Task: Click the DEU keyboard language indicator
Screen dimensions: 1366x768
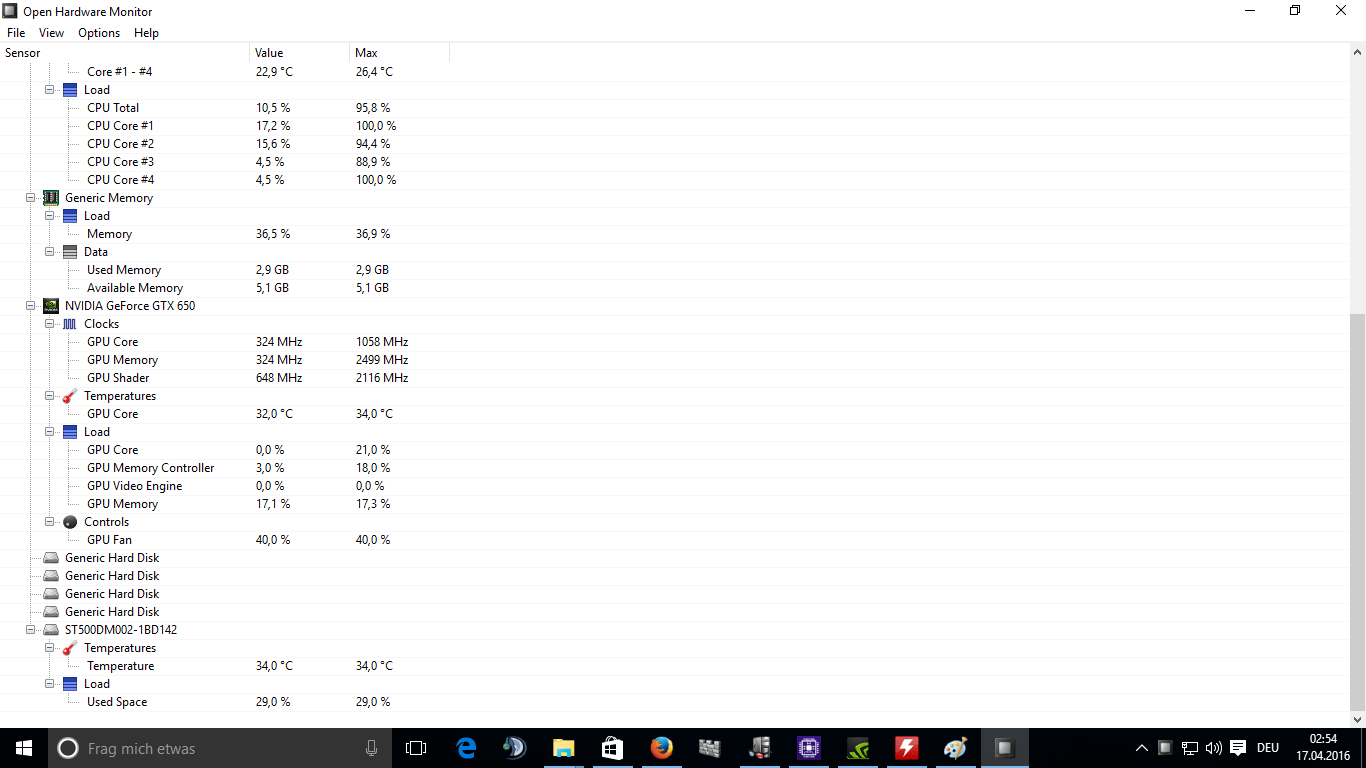Action: click(1268, 748)
